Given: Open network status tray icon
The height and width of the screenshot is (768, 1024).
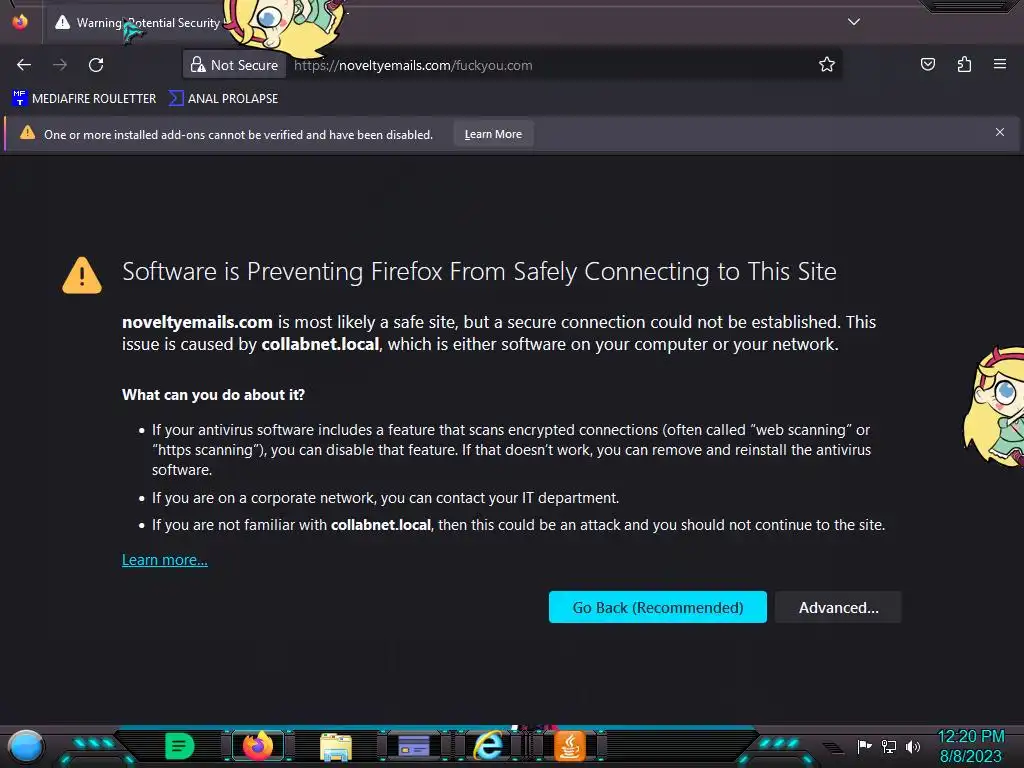Looking at the screenshot, I should (889, 746).
